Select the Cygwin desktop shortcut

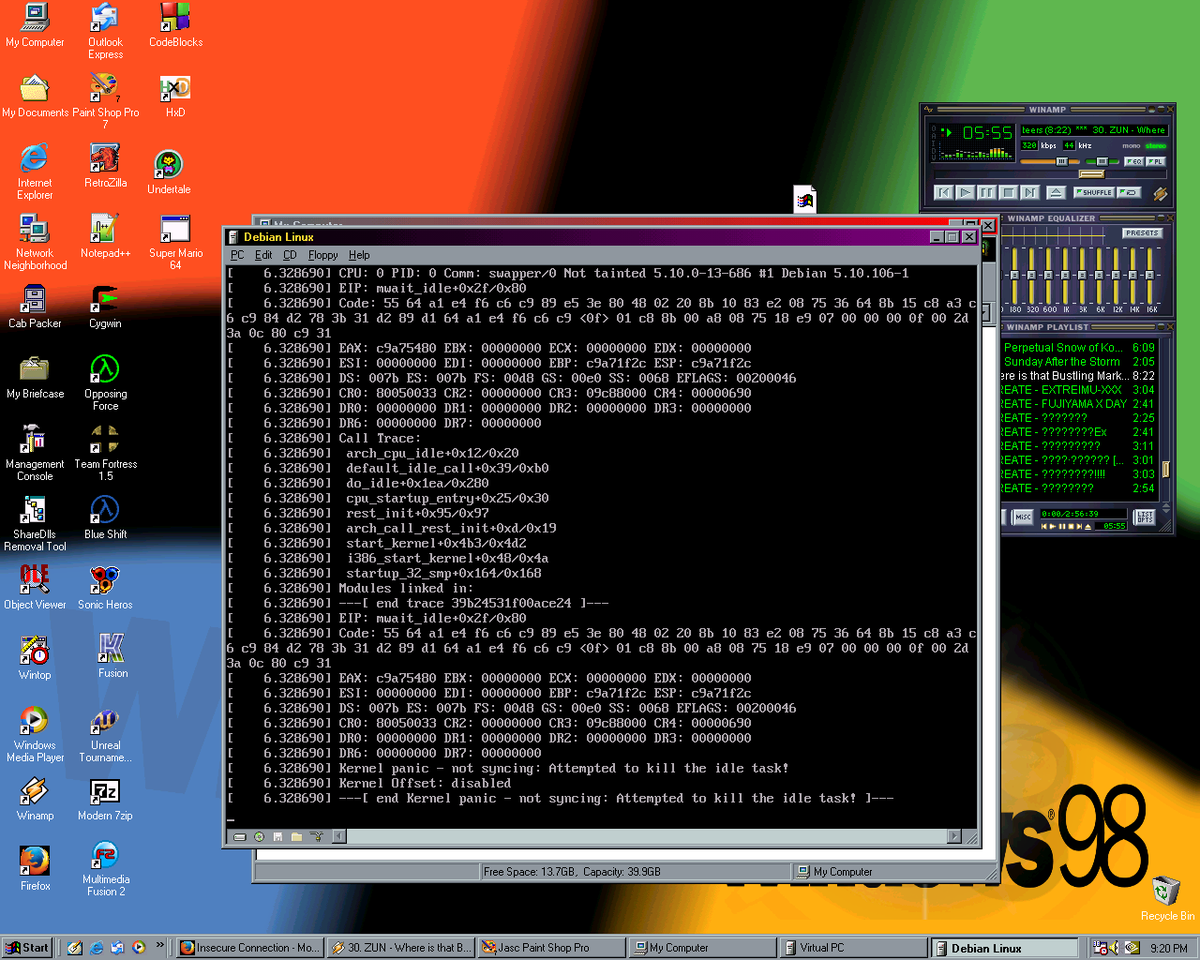coord(105,306)
